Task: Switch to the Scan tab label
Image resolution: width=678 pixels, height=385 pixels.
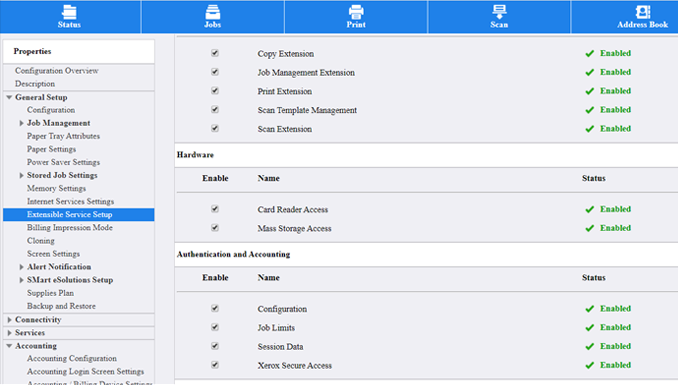Action: [499, 25]
